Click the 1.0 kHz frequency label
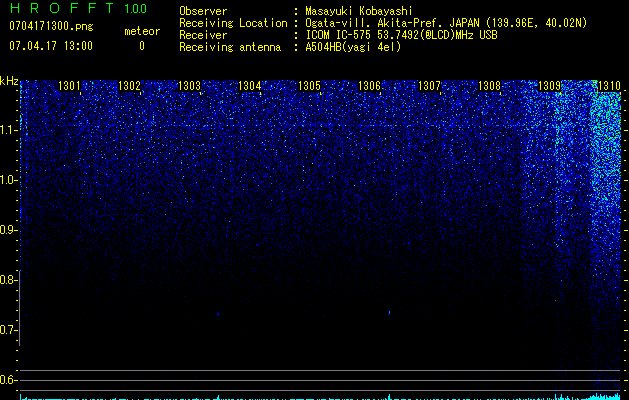 pyautogui.click(x=8, y=180)
